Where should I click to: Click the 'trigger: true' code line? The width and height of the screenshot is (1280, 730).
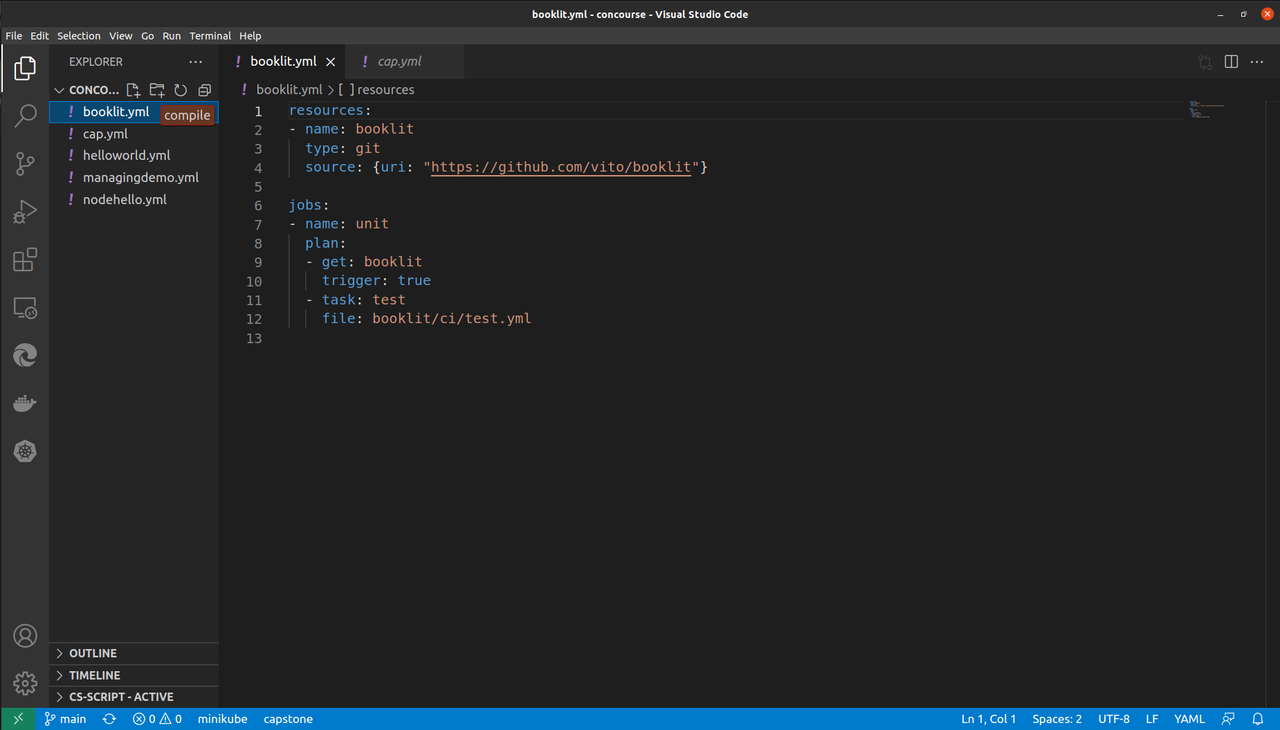point(376,281)
